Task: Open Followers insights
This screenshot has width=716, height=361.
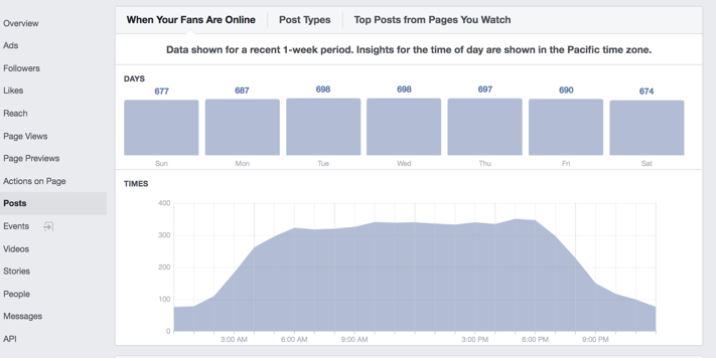Action: pos(21,68)
